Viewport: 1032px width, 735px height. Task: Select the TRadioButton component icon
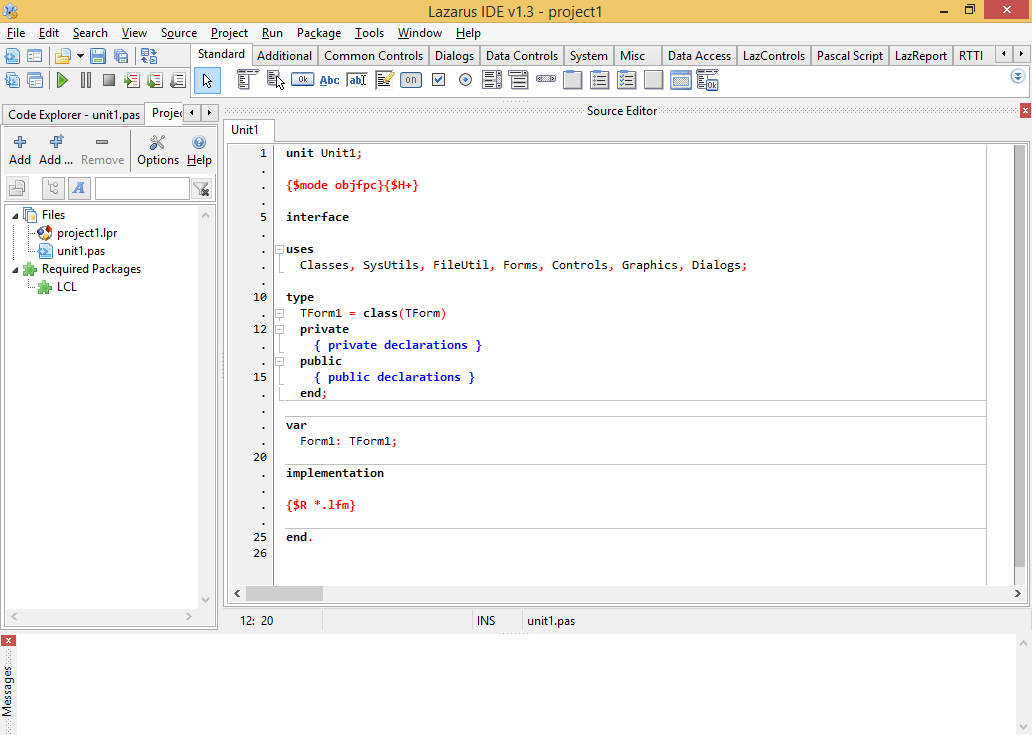[x=465, y=80]
